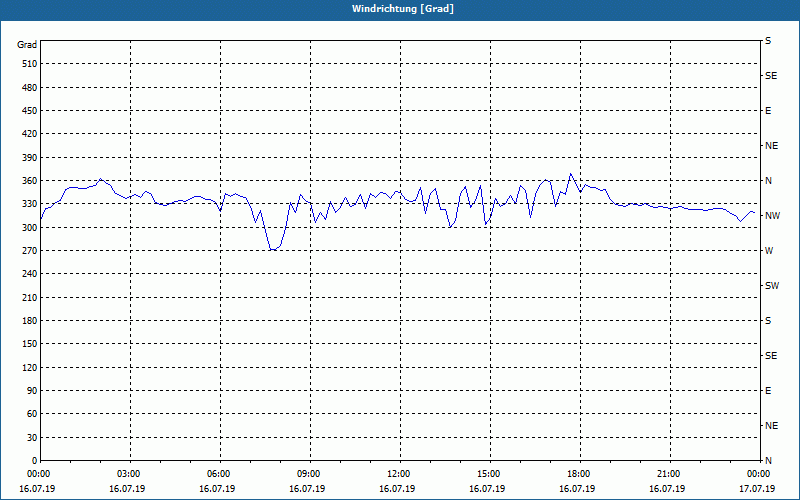This screenshot has width=800, height=500.
Task: Click the E compass label beside 90 gridline
Action: coord(768,391)
